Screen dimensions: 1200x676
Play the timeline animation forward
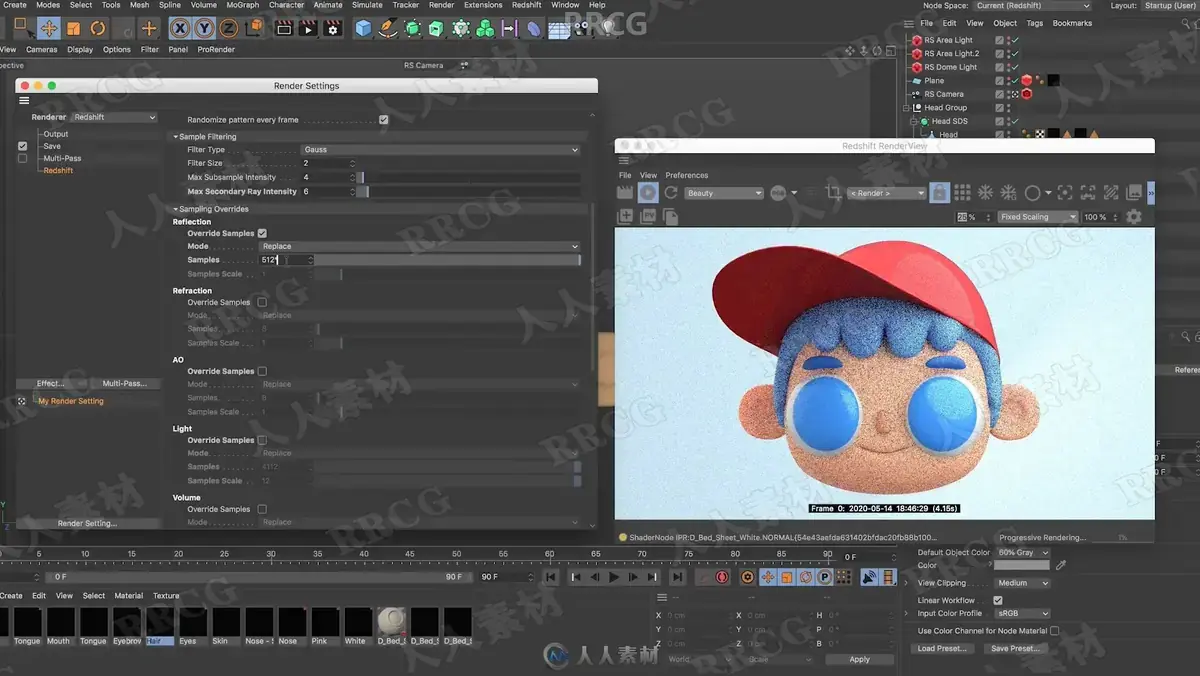point(614,577)
